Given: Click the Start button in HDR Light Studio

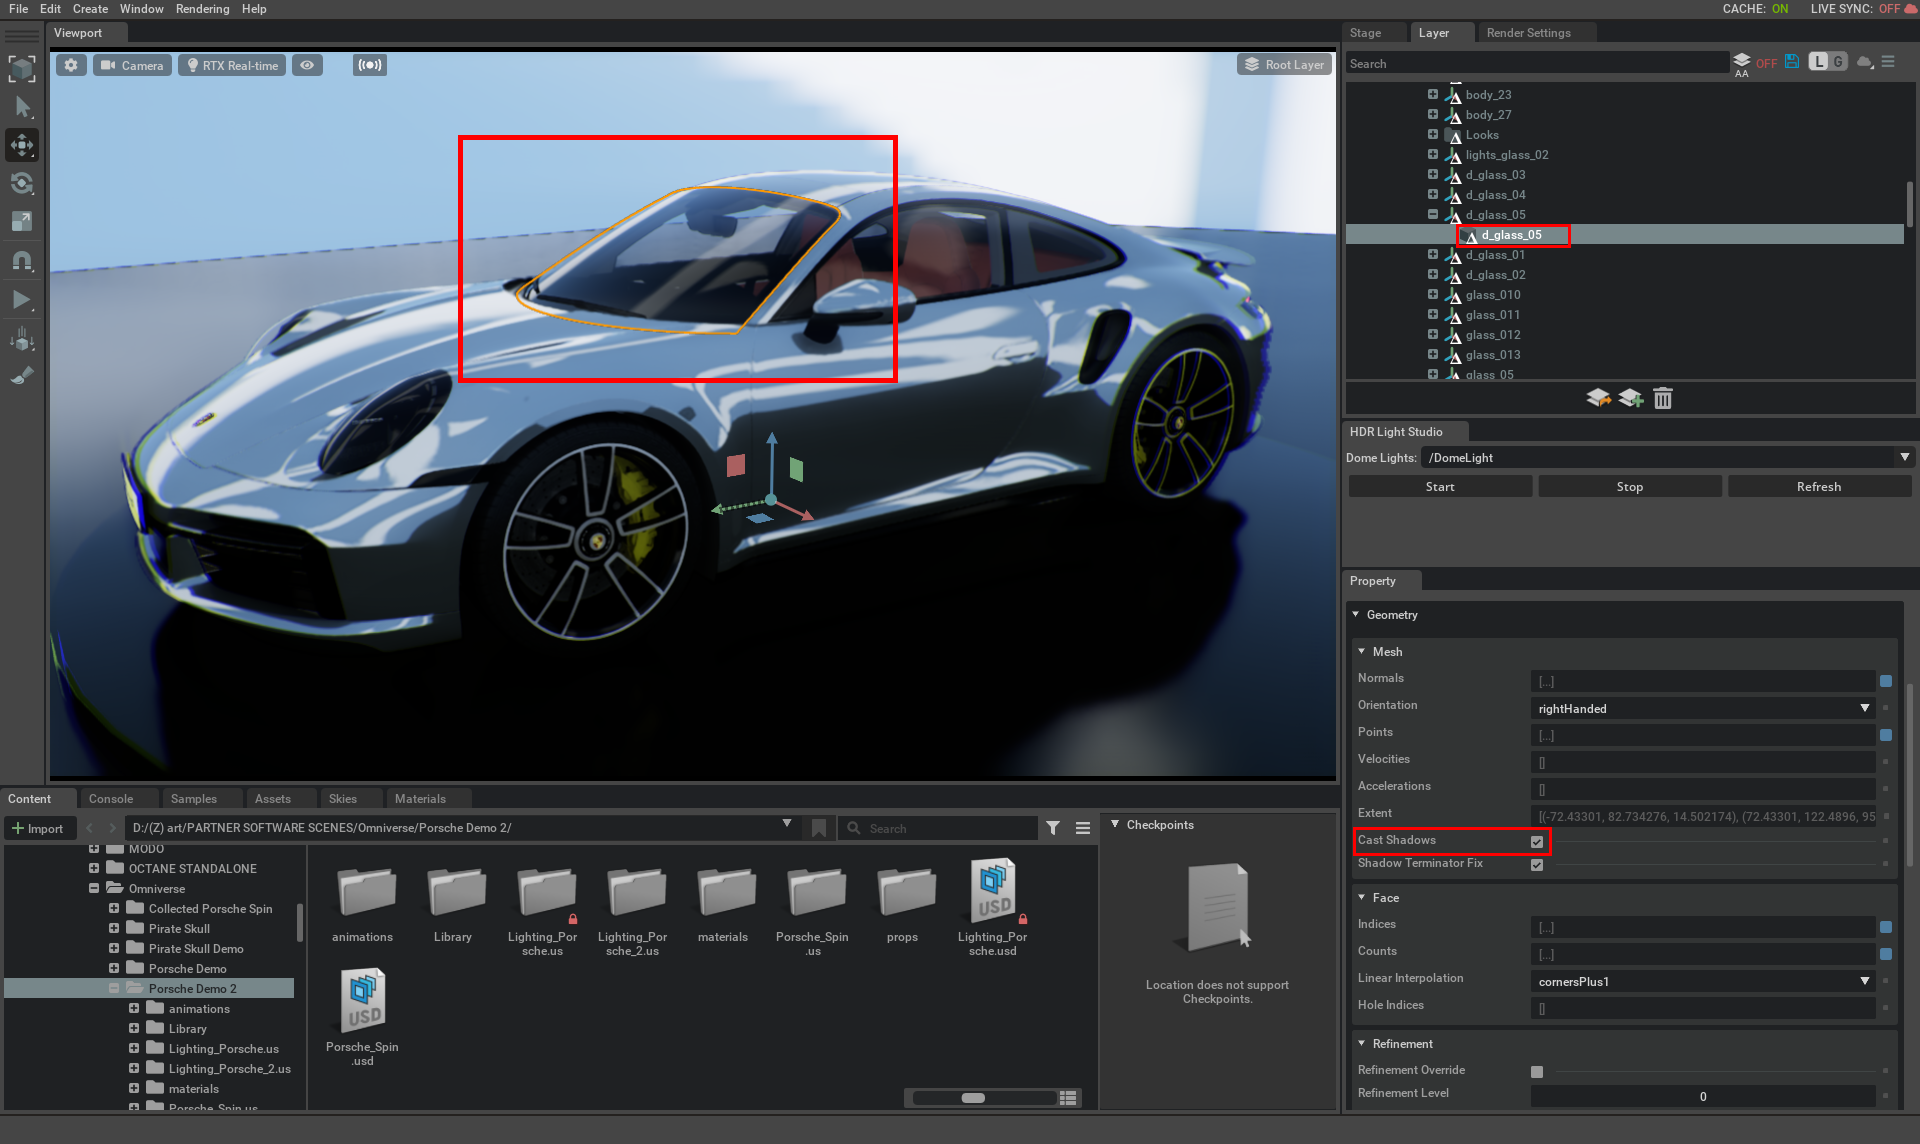Looking at the screenshot, I should click(x=1441, y=486).
